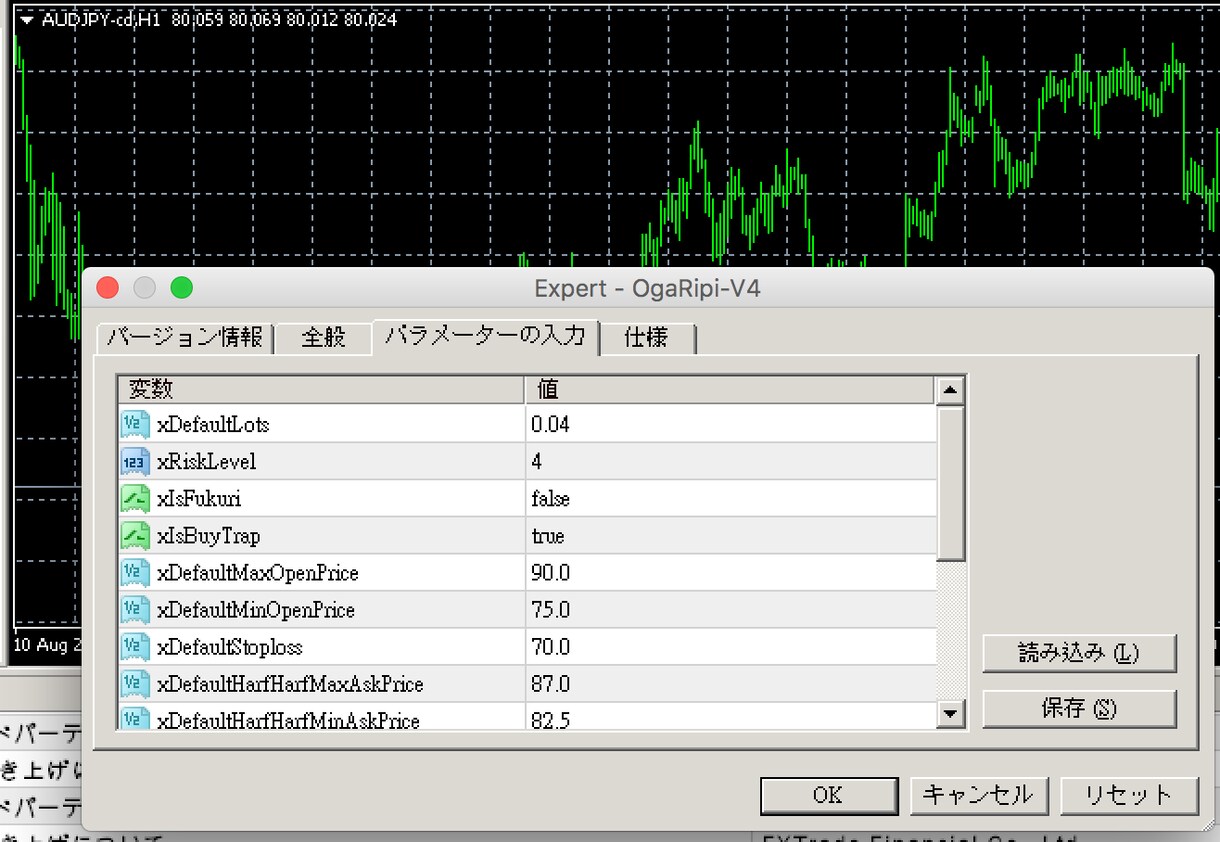The width and height of the screenshot is (1220, 842).
Task: Click the xDefaultStoploss type icon
Action: pyautogui.click(x=135, y=647)
